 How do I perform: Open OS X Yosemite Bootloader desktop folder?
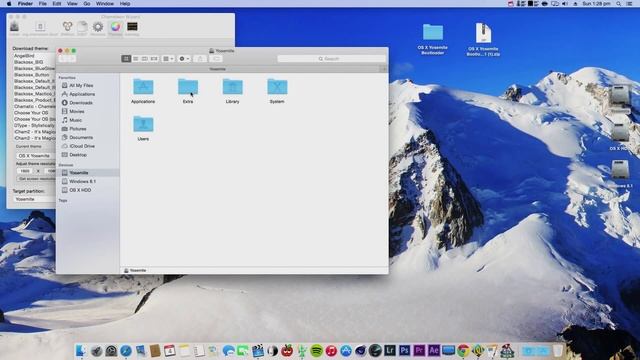(433, 39)
